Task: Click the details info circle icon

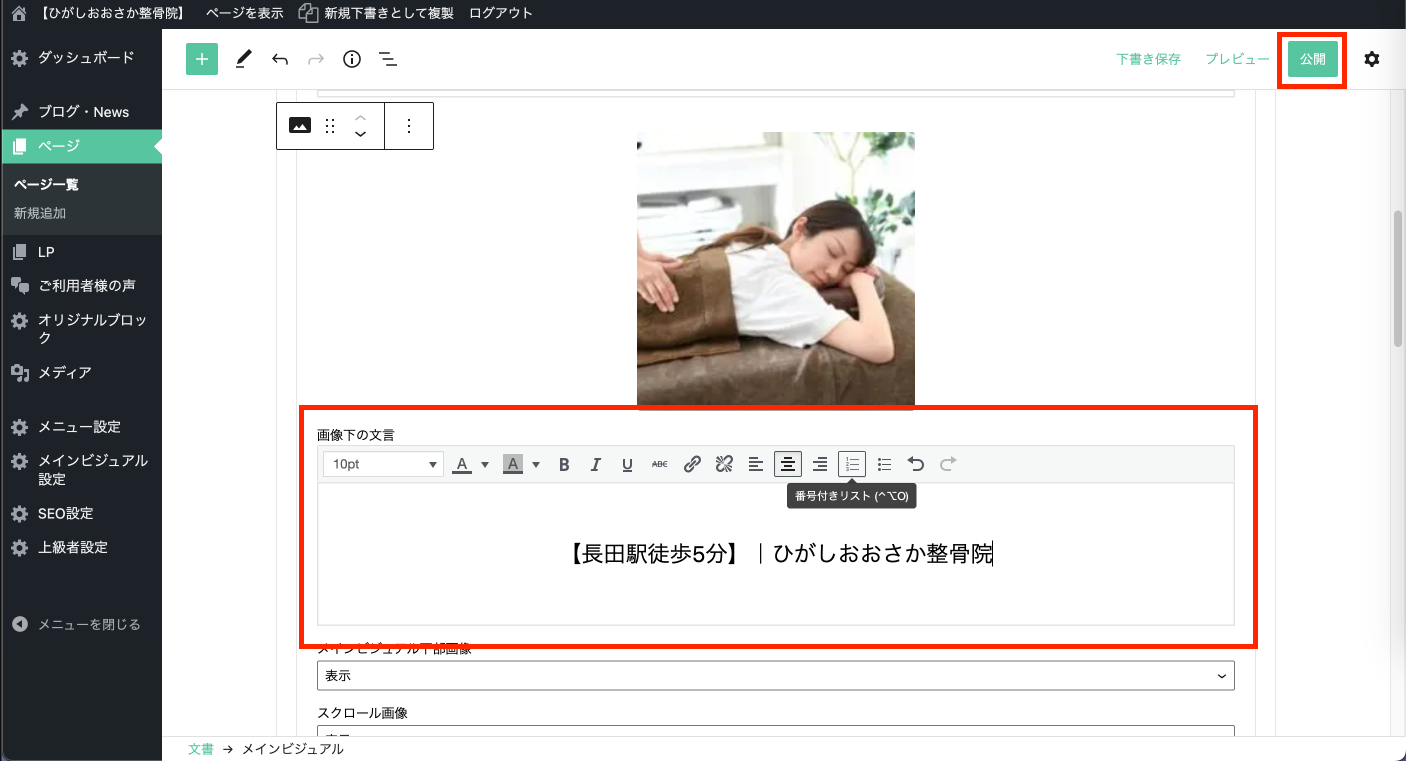Action: click(x=352, y=59)
